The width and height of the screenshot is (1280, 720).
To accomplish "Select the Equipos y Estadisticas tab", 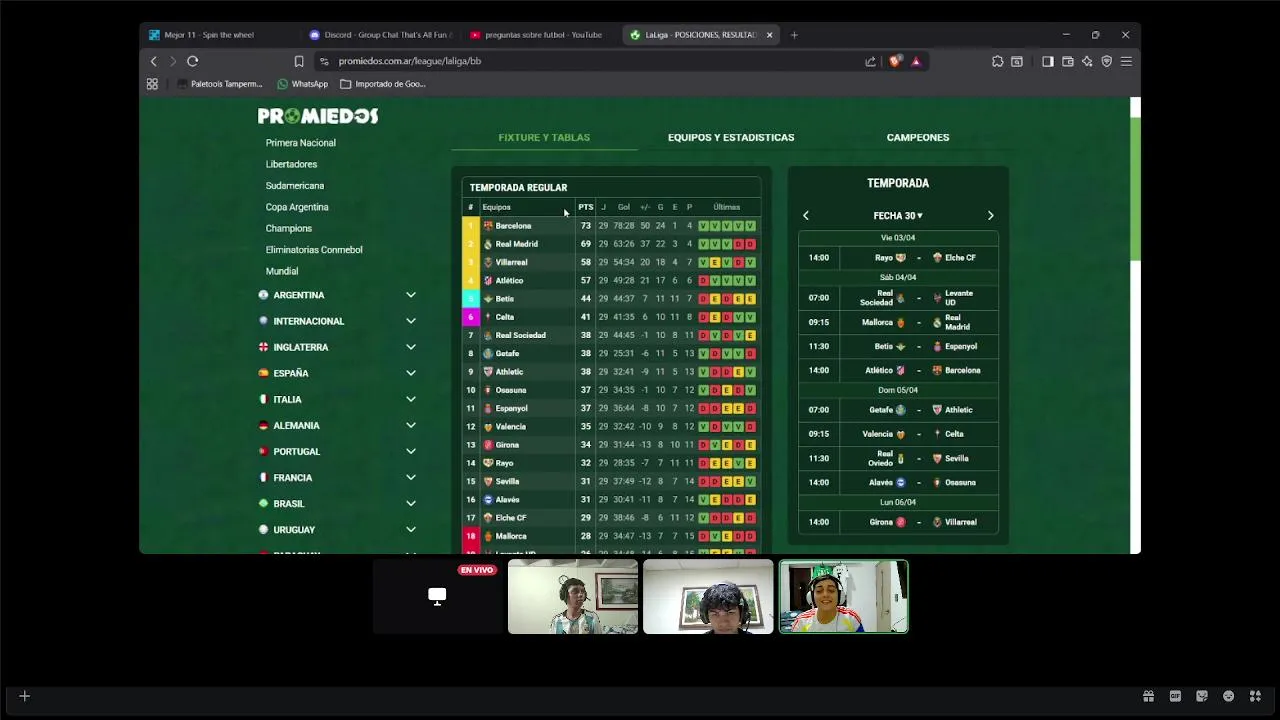I will 731,137.
